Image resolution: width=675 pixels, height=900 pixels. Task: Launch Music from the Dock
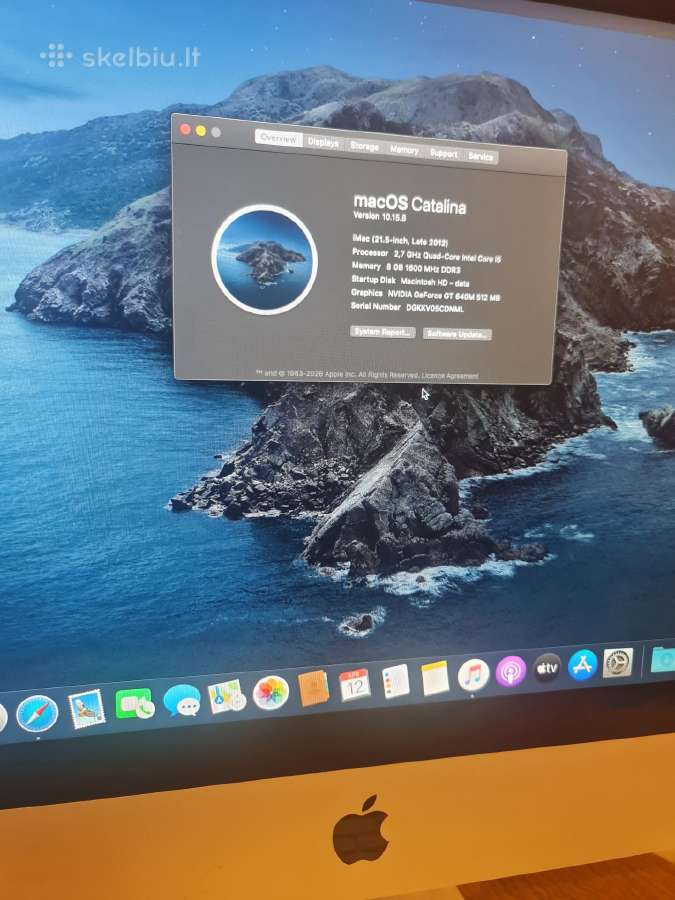474,674
